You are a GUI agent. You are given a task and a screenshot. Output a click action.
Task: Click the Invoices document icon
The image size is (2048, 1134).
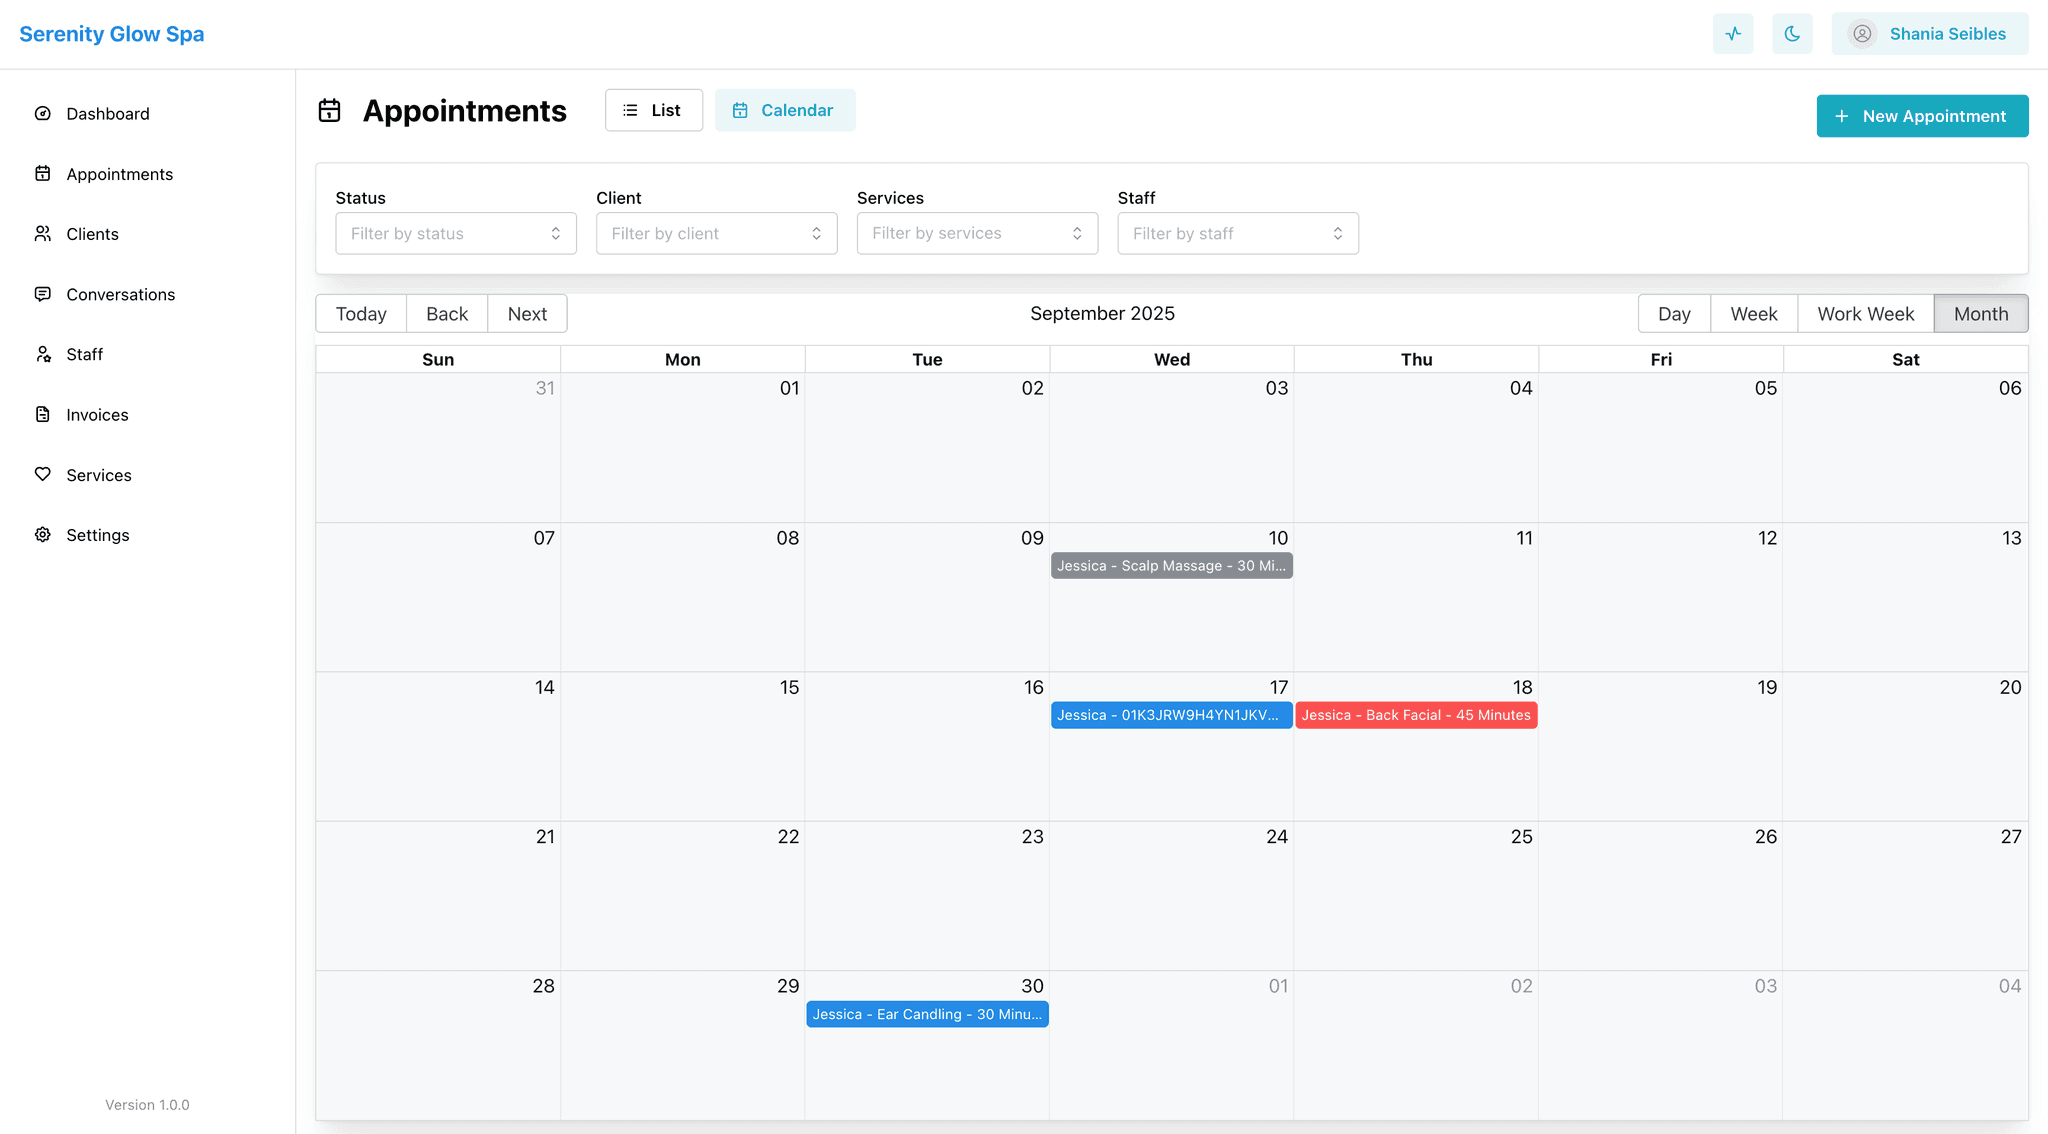(x=42, y=414)
